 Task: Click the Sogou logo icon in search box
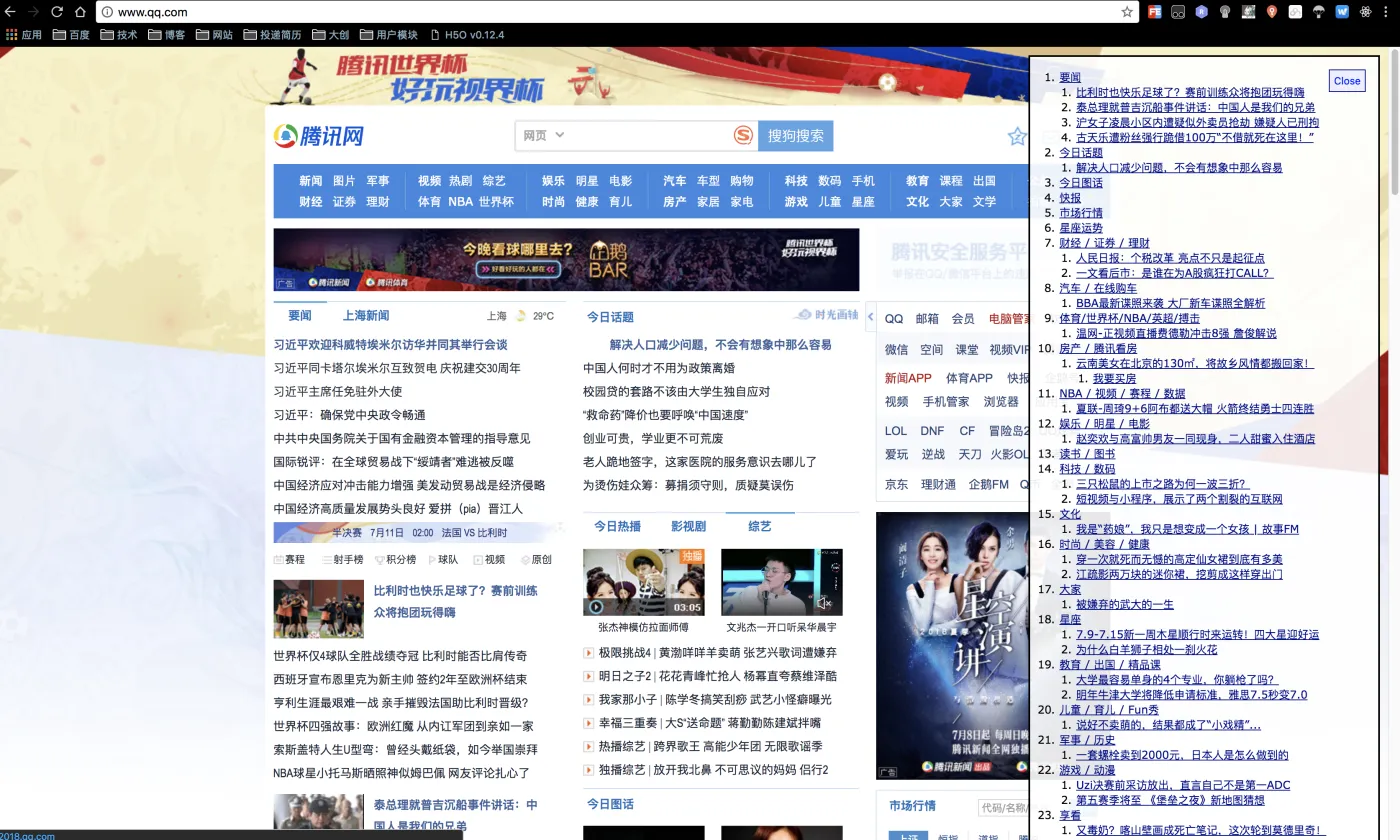click(x=742, y=135)
